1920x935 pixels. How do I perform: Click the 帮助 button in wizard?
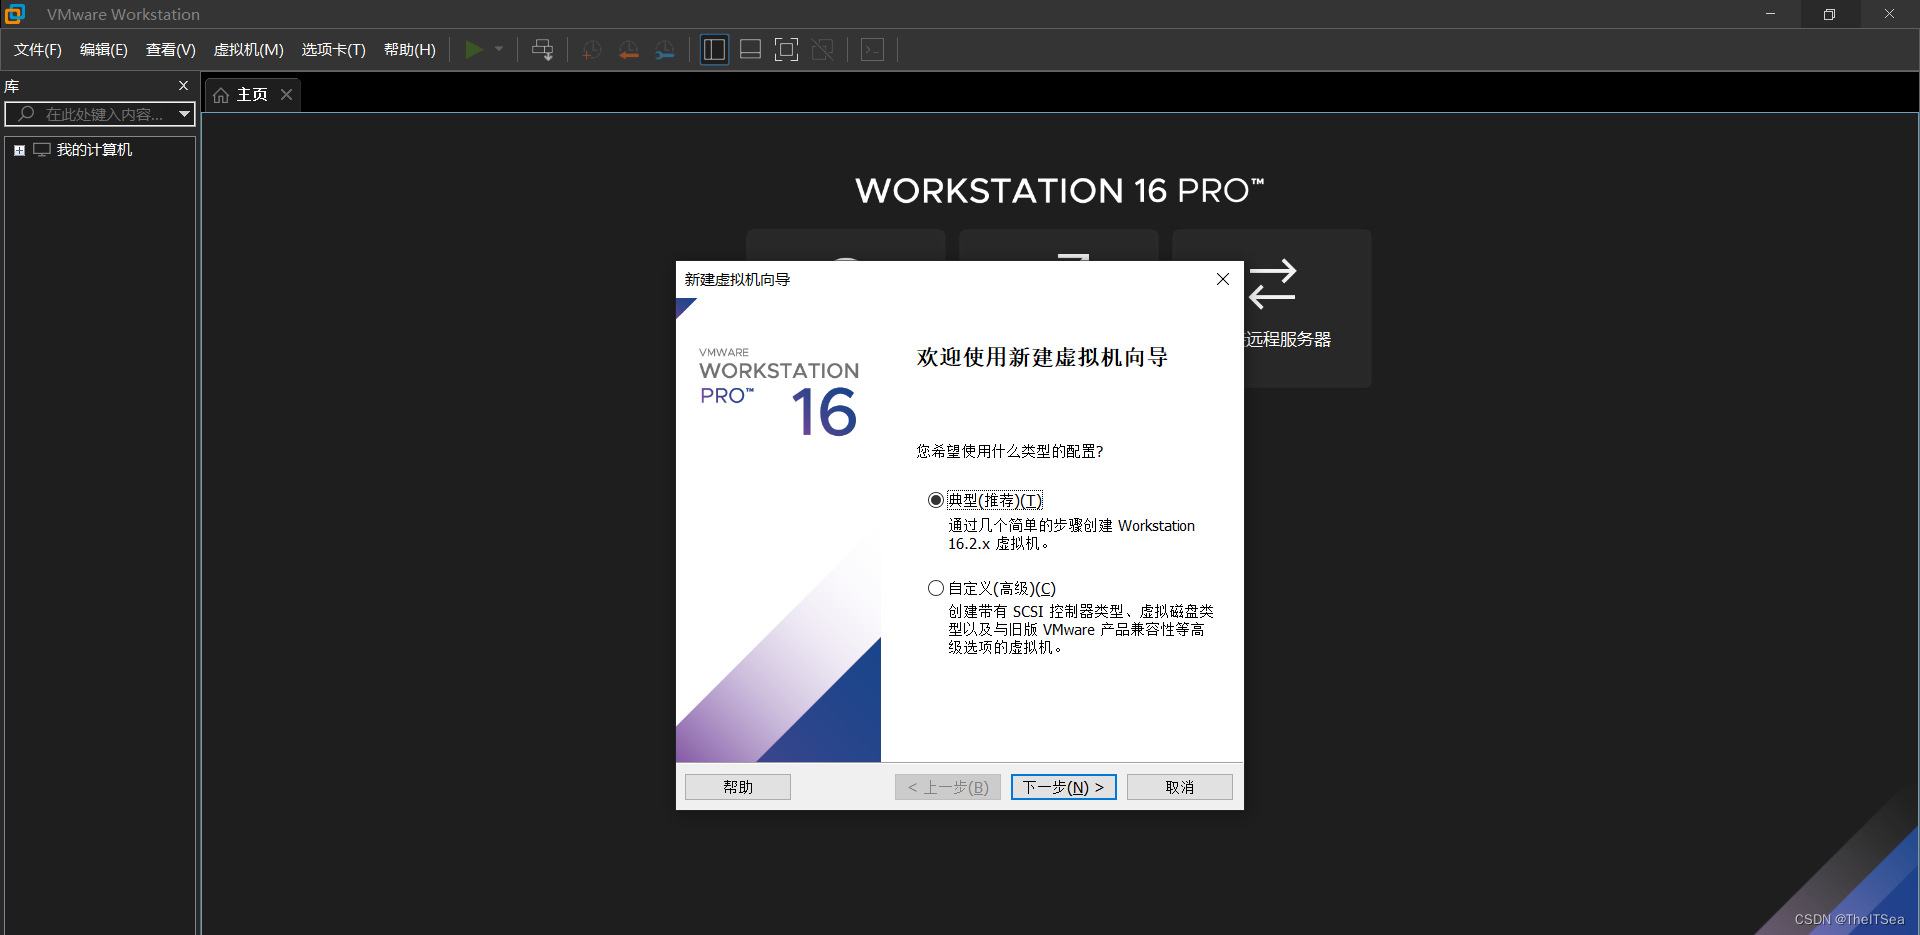click(738, 787)
